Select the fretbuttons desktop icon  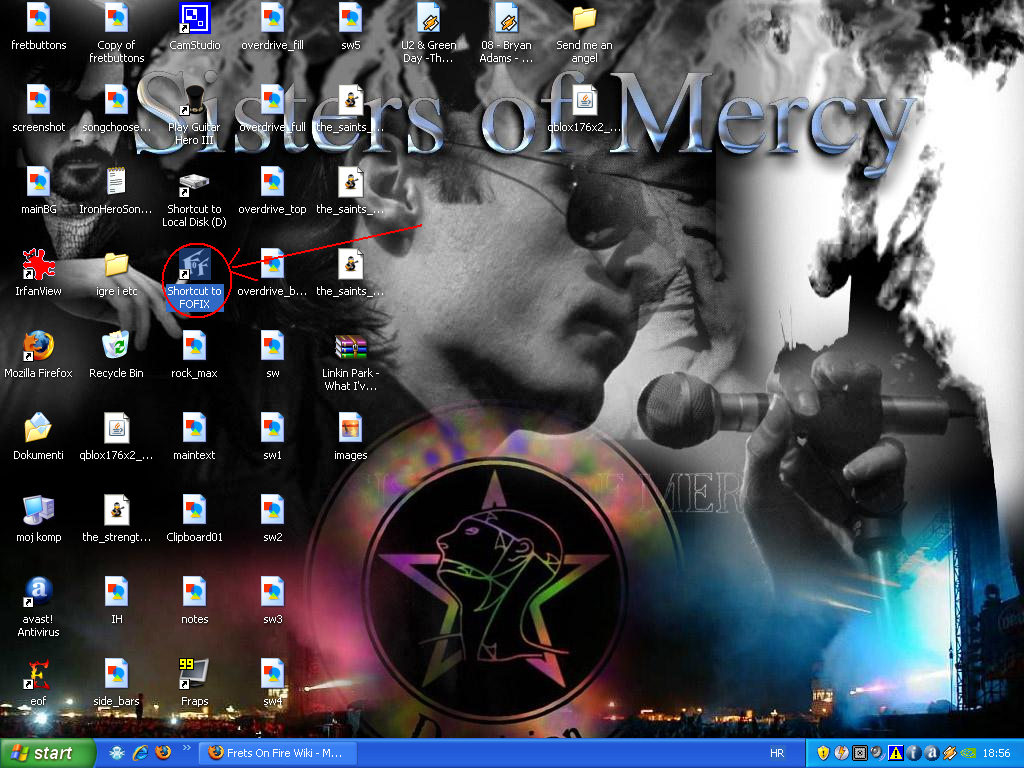click(39, 27)
